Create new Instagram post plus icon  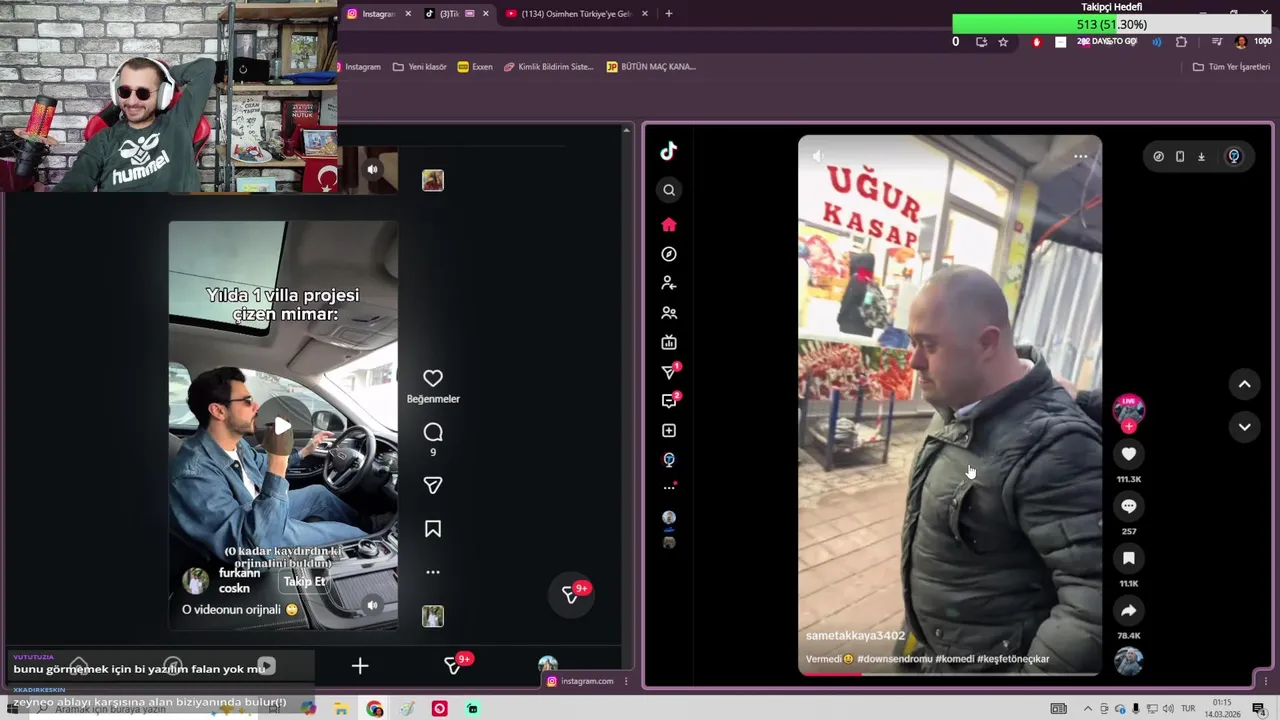click(360, 666)
